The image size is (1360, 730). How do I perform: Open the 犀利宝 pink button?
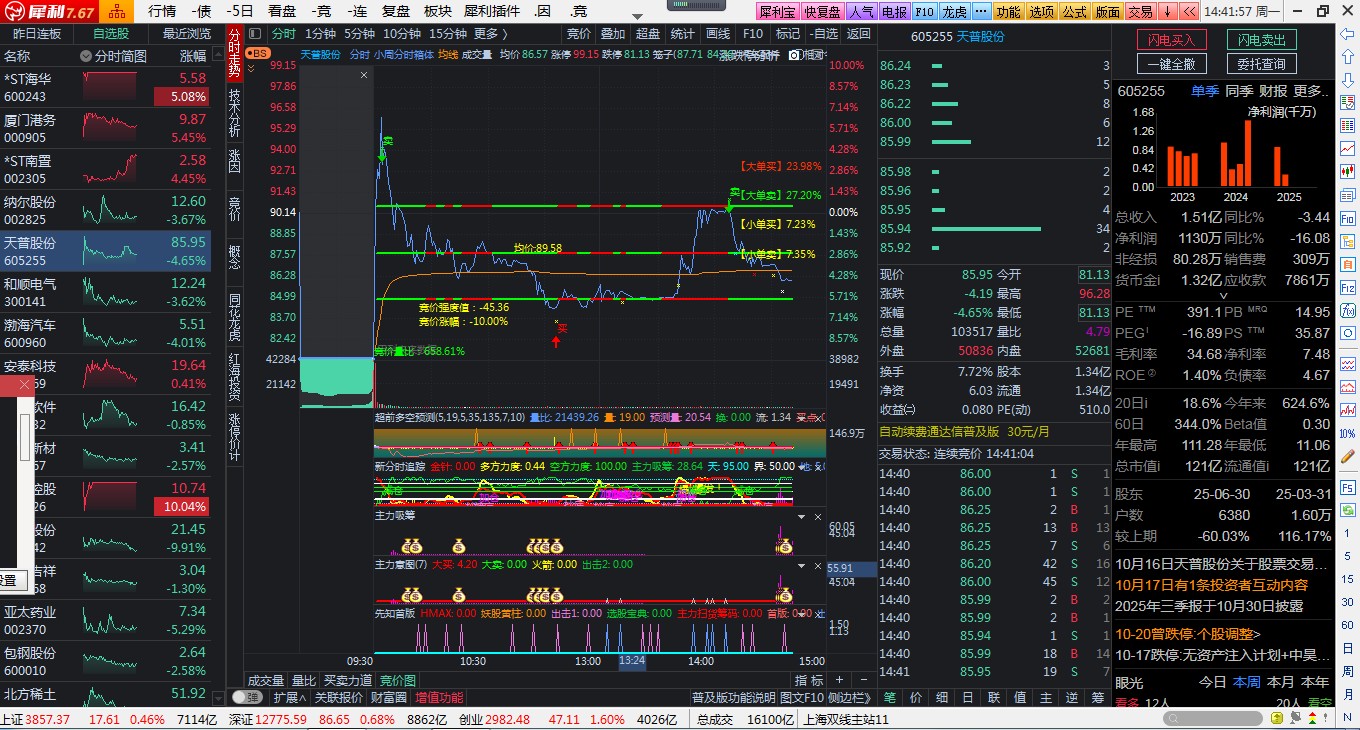(778, 12)
